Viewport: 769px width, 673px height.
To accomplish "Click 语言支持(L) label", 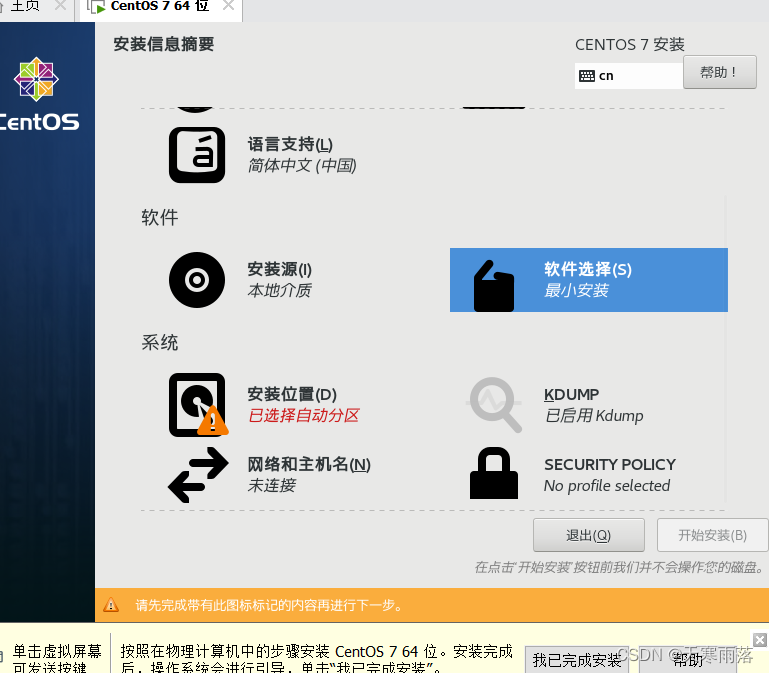I will [290, 145].
